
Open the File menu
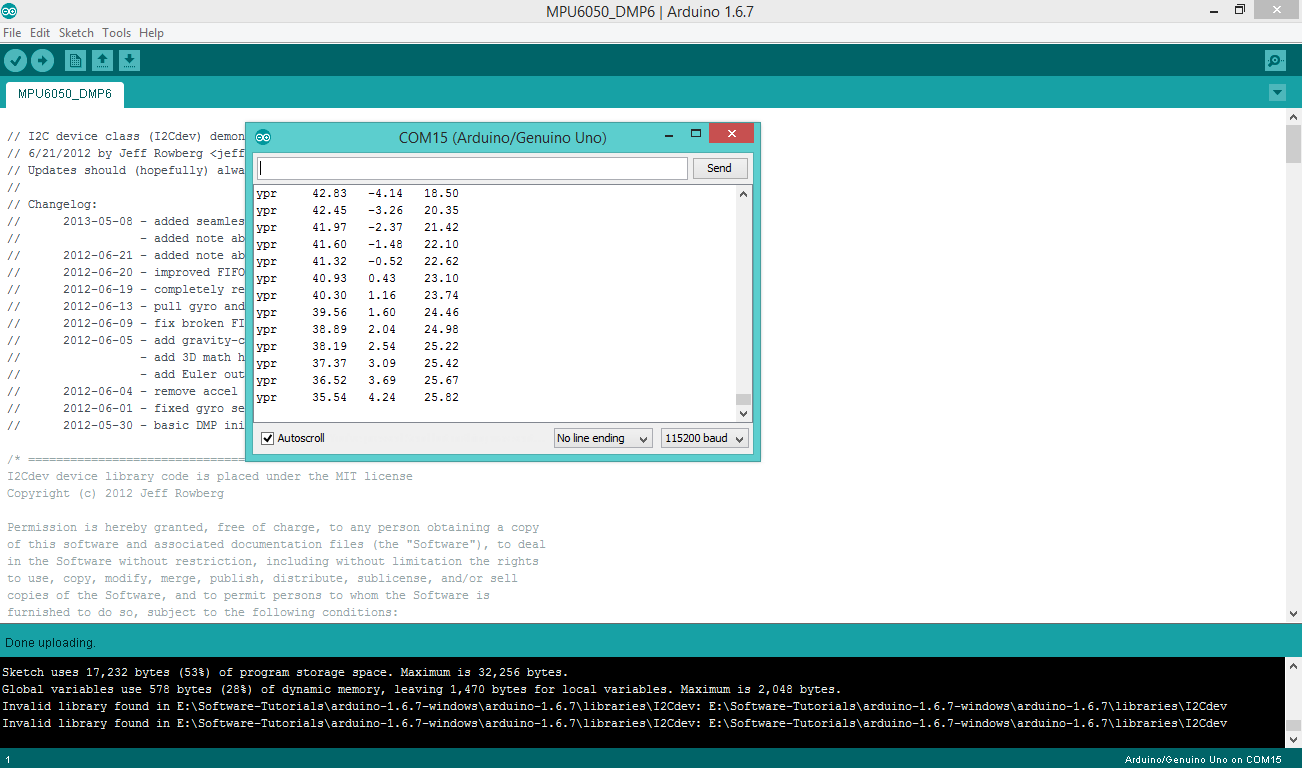tap(12, 33)
